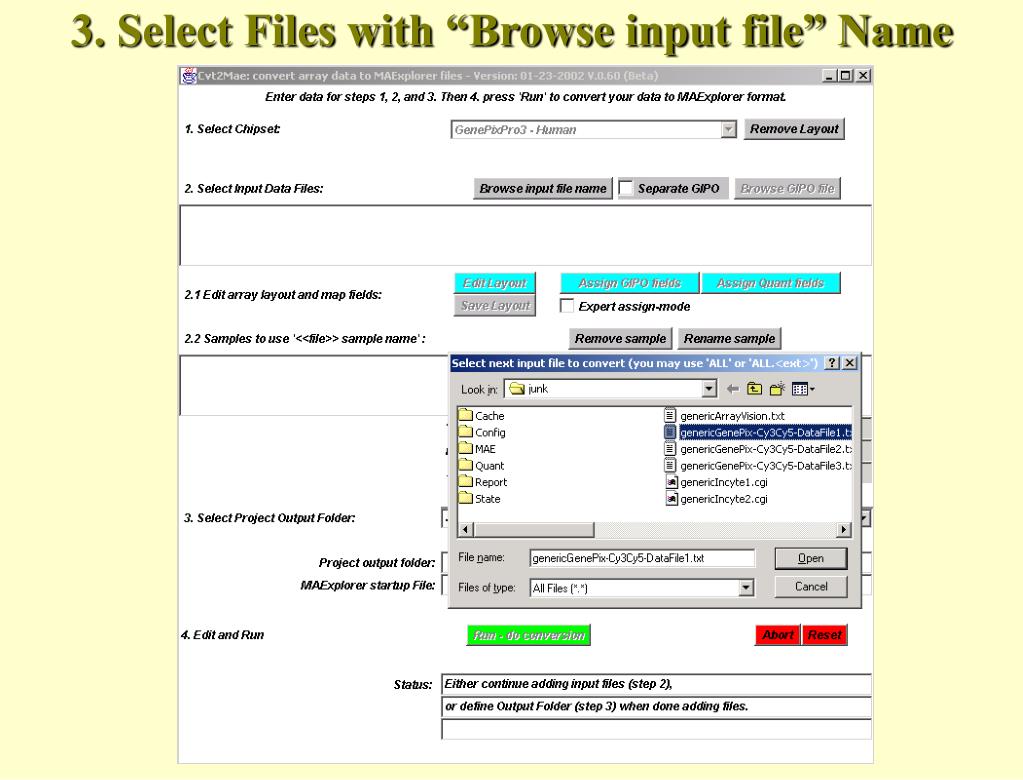Create new folder icon in file dialog

(776, 389)
